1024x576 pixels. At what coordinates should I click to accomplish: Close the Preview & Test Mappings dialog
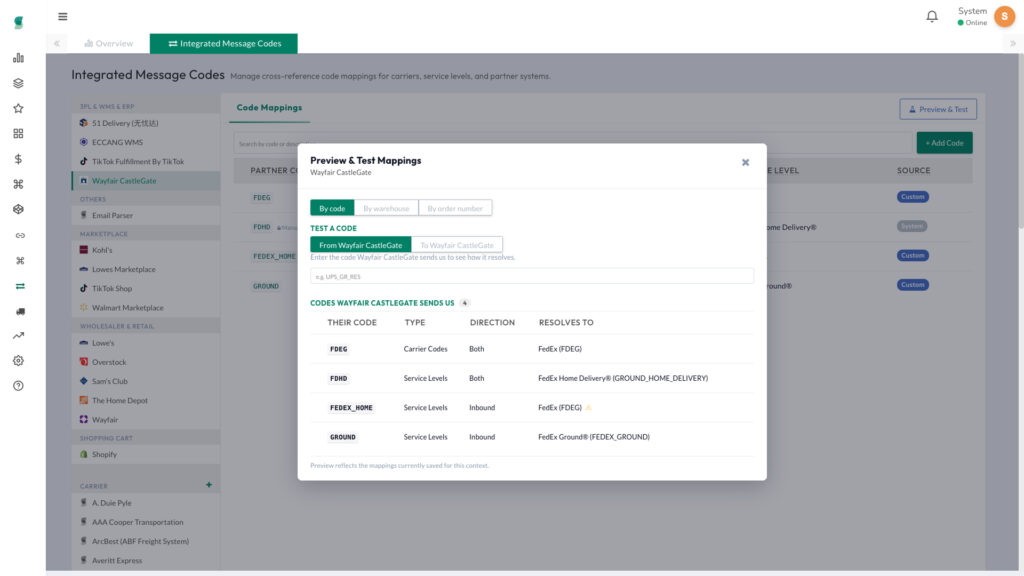click(x=745, y=163)
